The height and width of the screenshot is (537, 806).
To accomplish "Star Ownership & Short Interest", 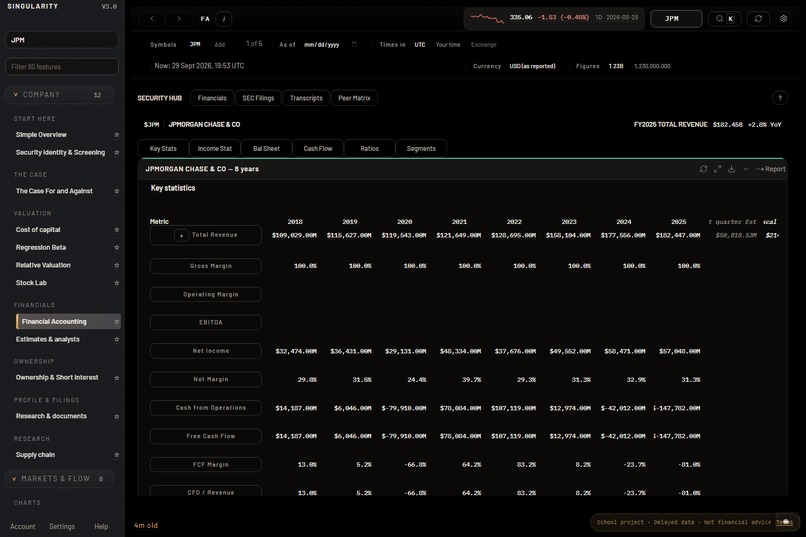I will (117, 378).
